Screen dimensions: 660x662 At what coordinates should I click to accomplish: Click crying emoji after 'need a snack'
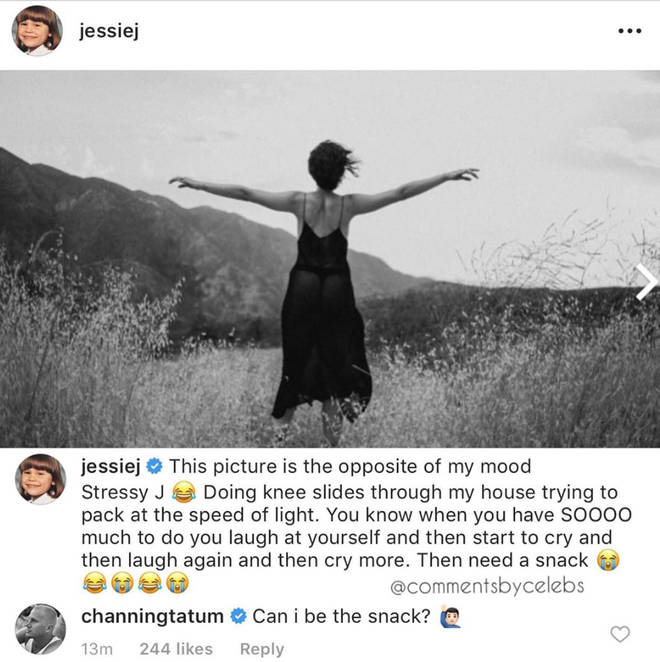tap(608, 560)
